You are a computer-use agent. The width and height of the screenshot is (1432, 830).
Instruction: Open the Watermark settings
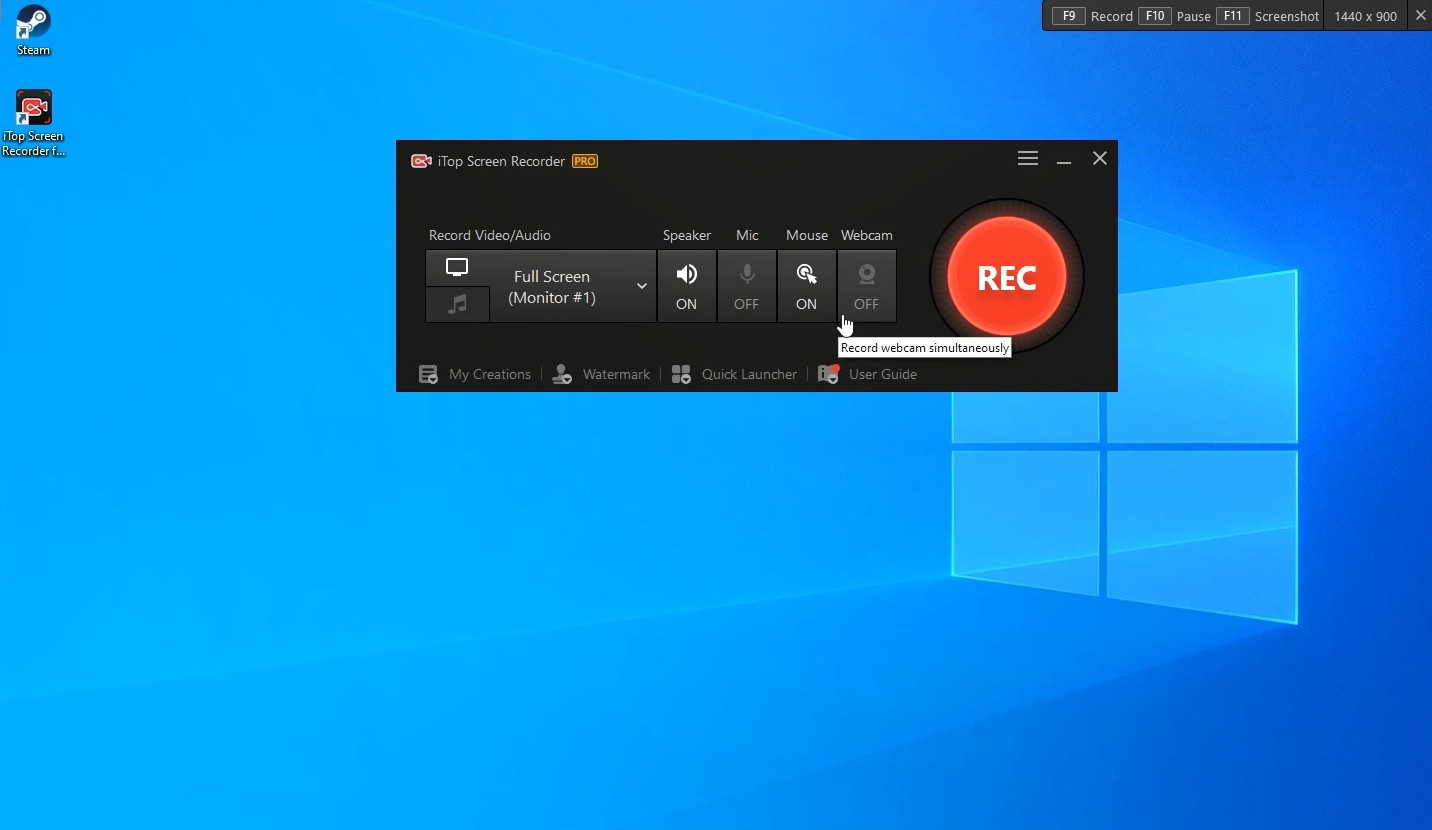point(602,374)
